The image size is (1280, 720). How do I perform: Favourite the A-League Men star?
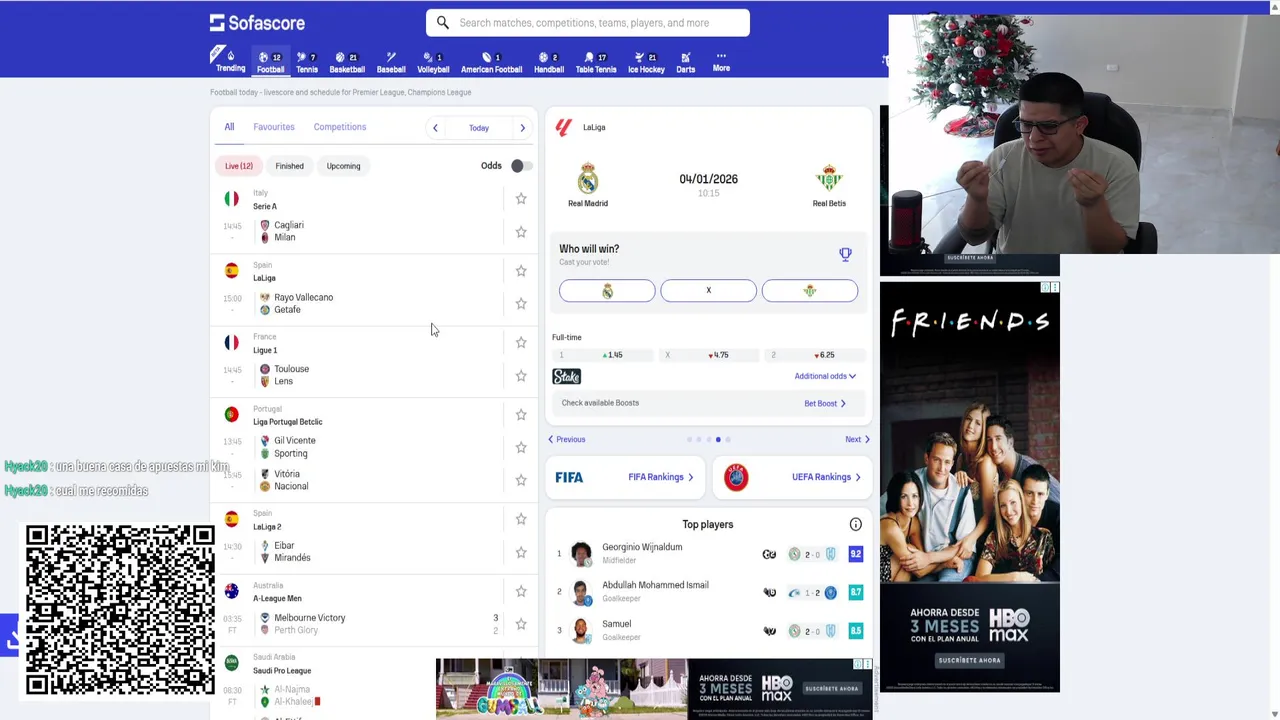(x=521, y=591)
